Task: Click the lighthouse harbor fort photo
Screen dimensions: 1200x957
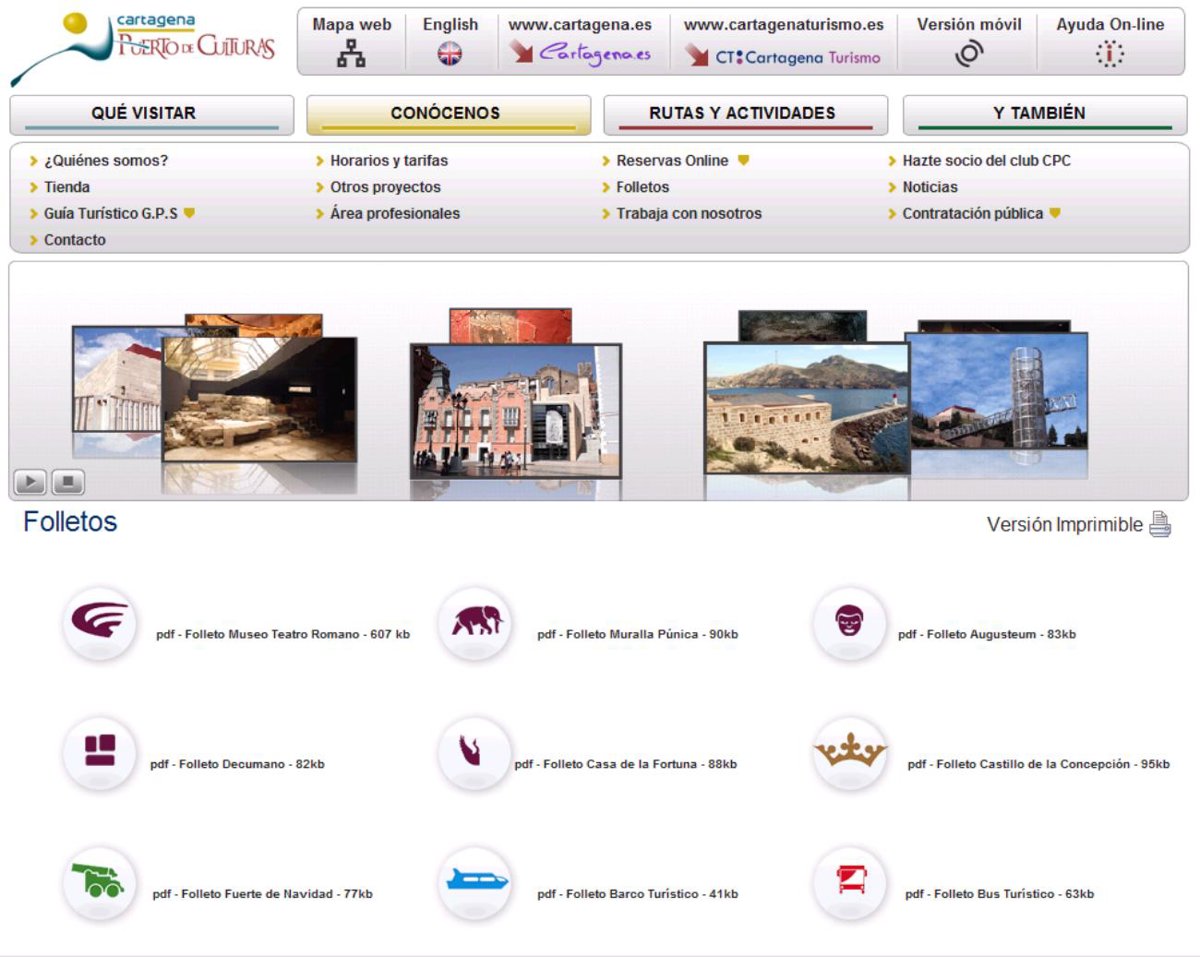Action: pos(806,406)
